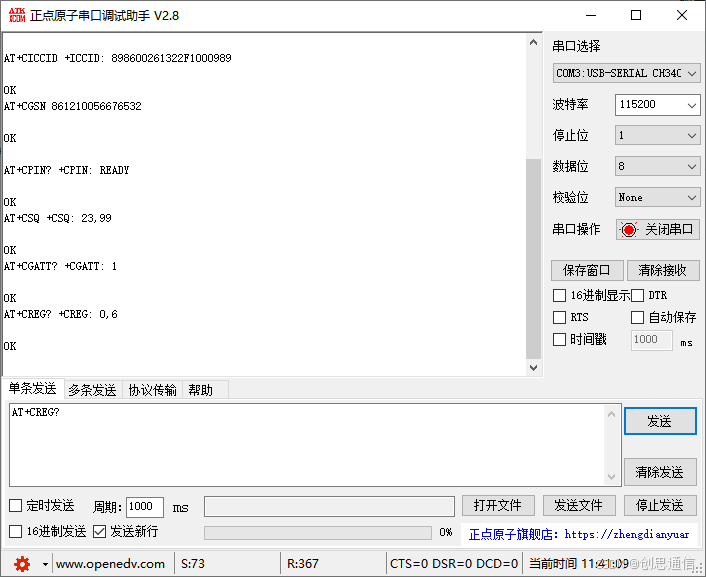Screen dimensions: 706x577
Task: Click AT+CSQ +CSQ: 23,99 line
Action: [x=58, y=218]
